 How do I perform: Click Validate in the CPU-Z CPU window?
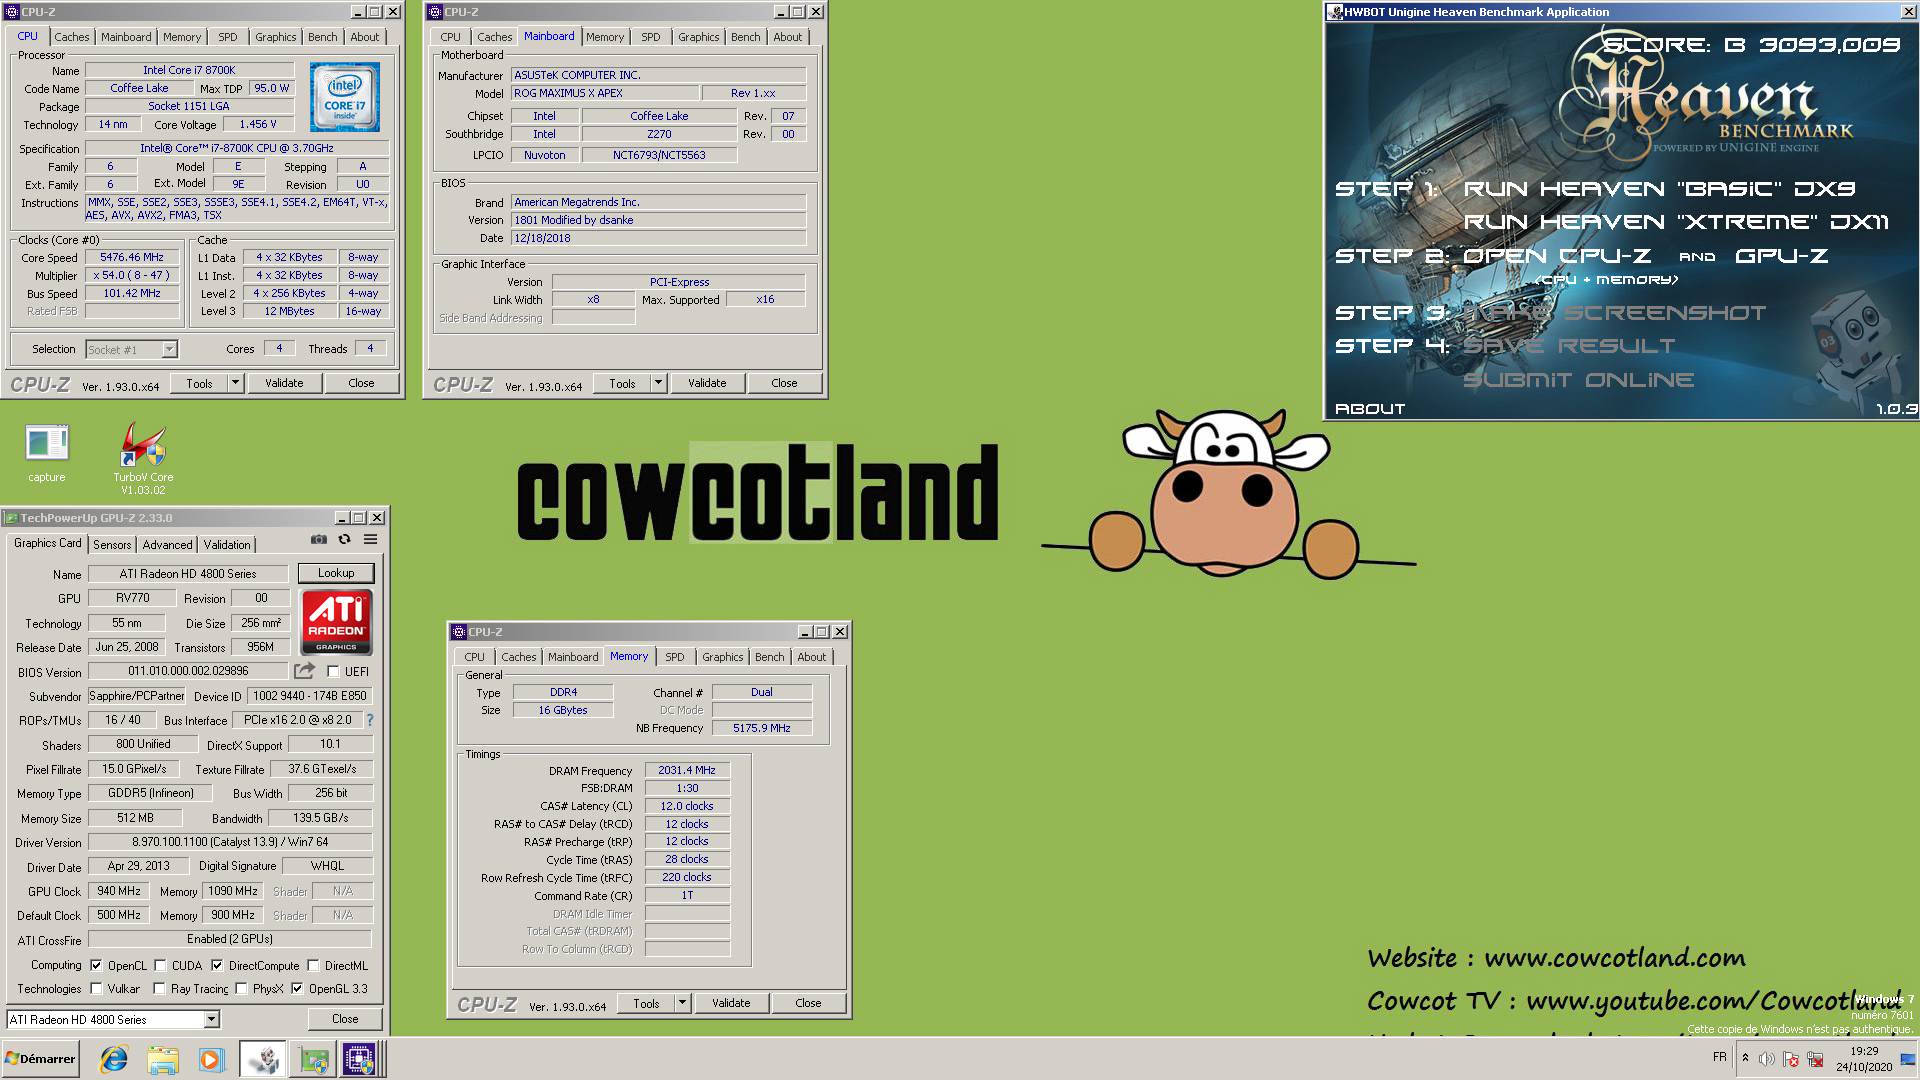pyautogui.click(x=284, y=383)
